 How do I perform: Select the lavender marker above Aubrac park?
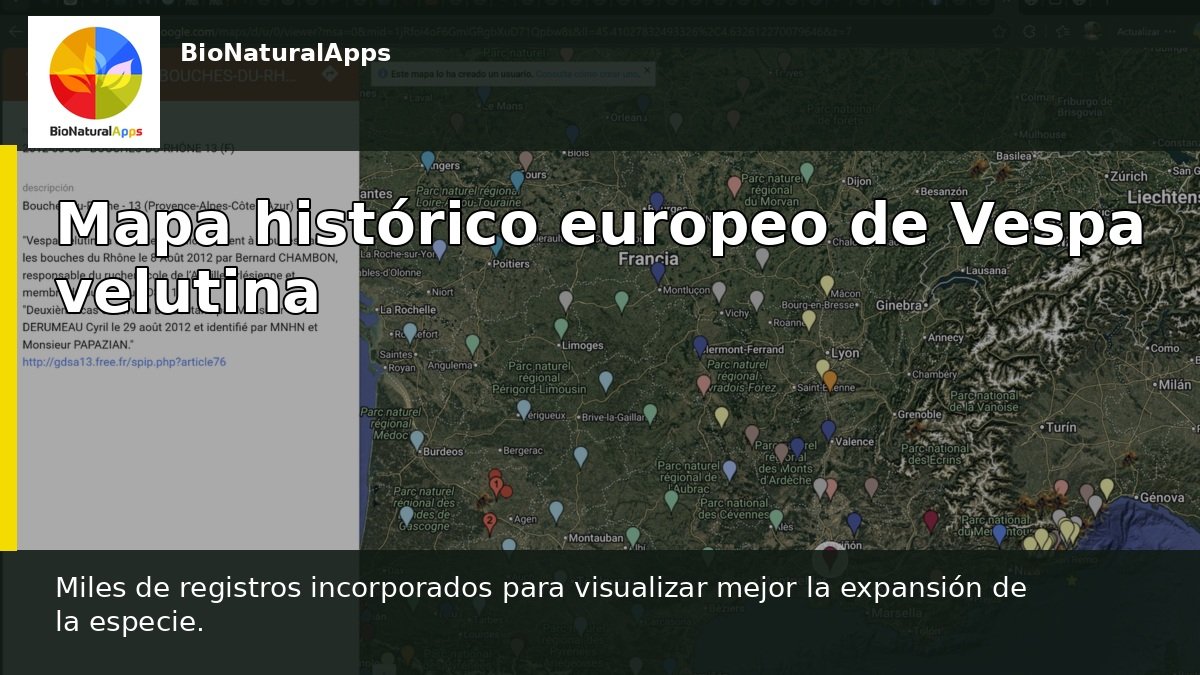[x=730, y=469]
